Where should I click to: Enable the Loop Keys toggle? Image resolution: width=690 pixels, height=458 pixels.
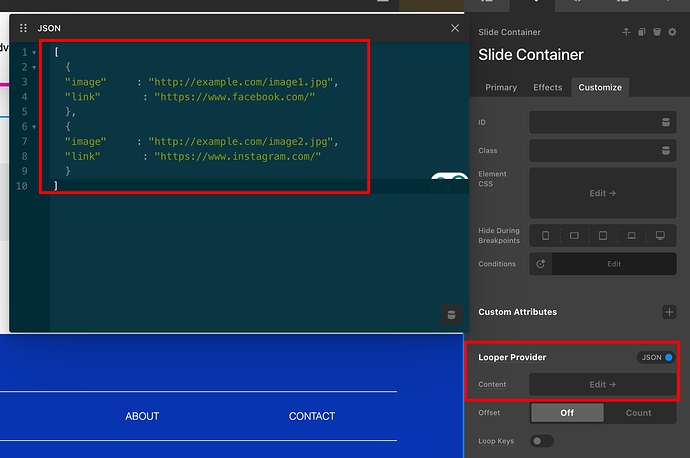pos(542,441)
